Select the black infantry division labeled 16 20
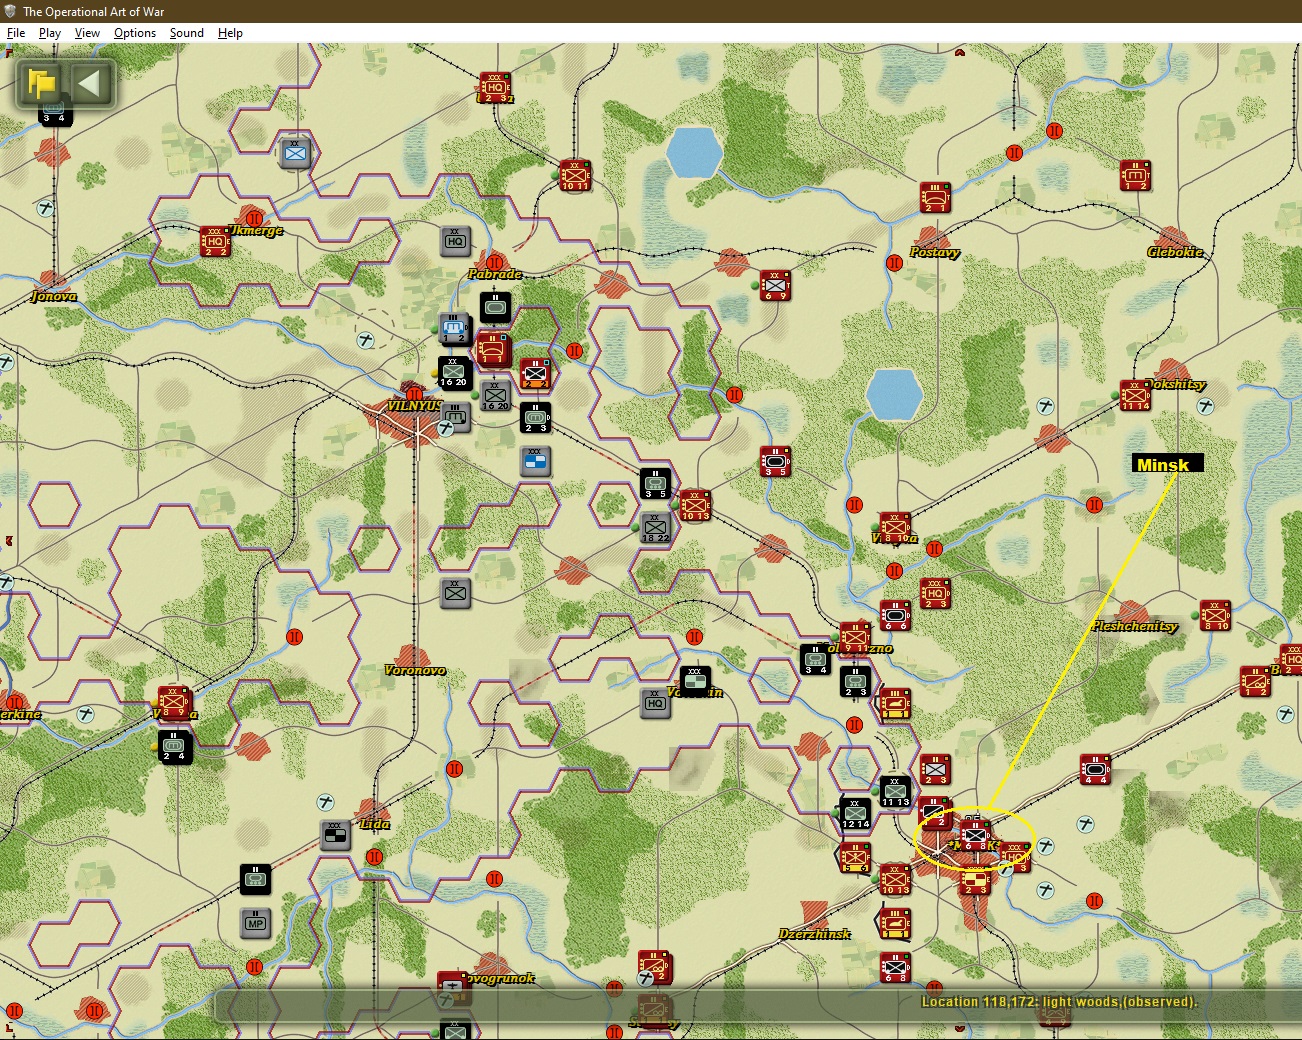 click(454, 372)
